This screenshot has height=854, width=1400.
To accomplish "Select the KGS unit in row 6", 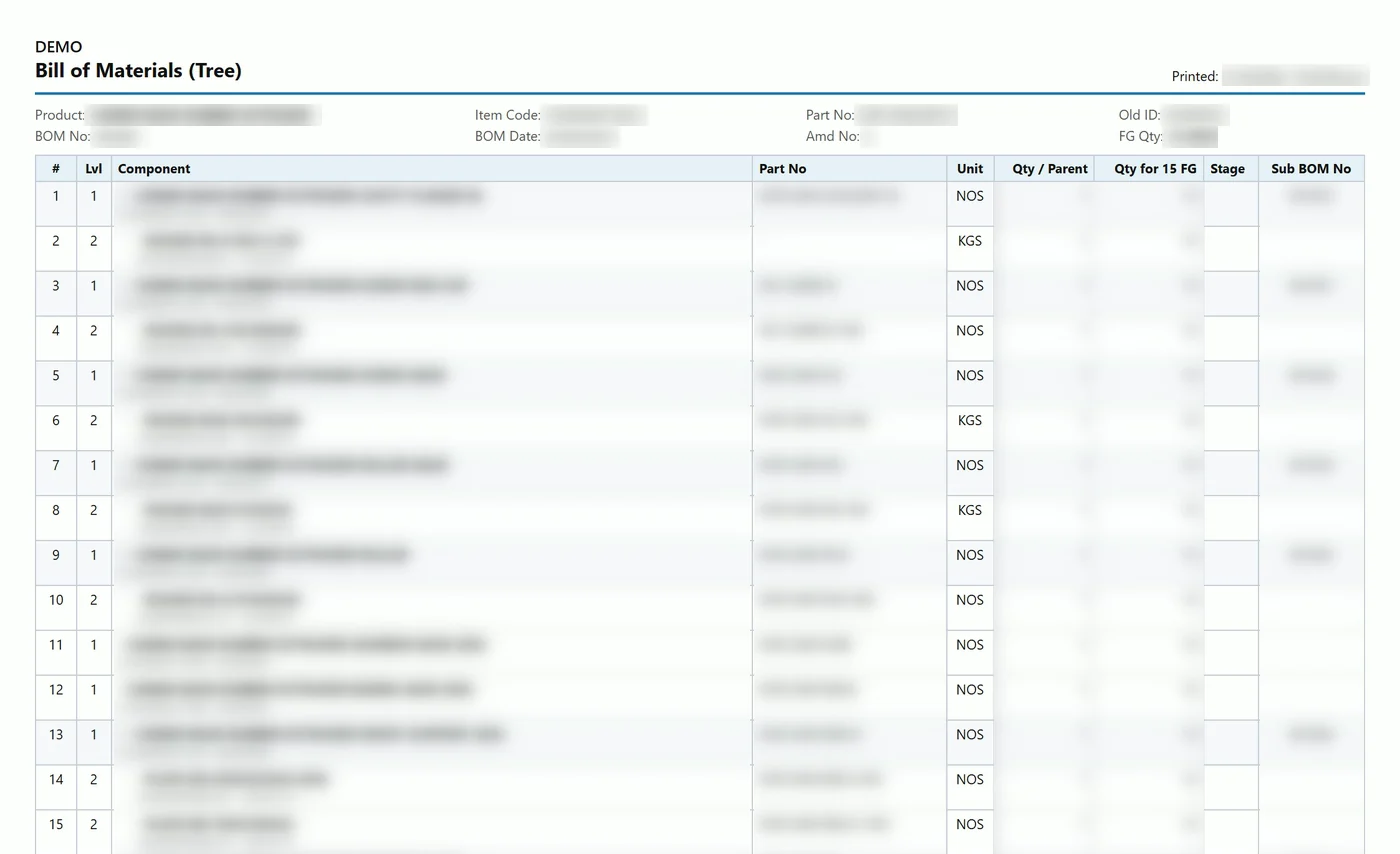I will tap(970, 421).
